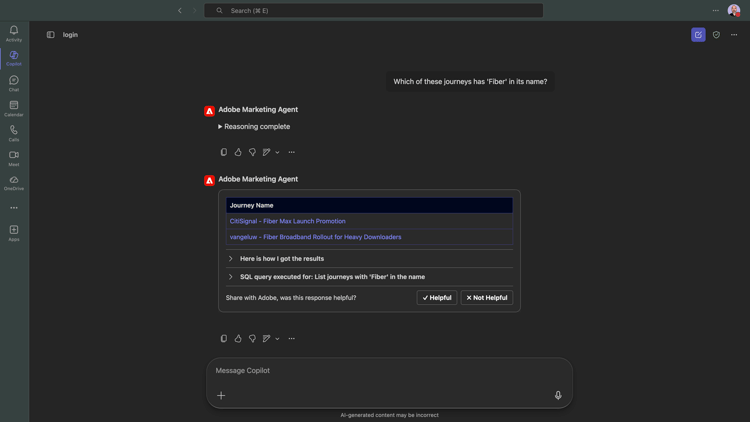Open the Chat section
The image size is (750, 422).
[x=14, y=83]
